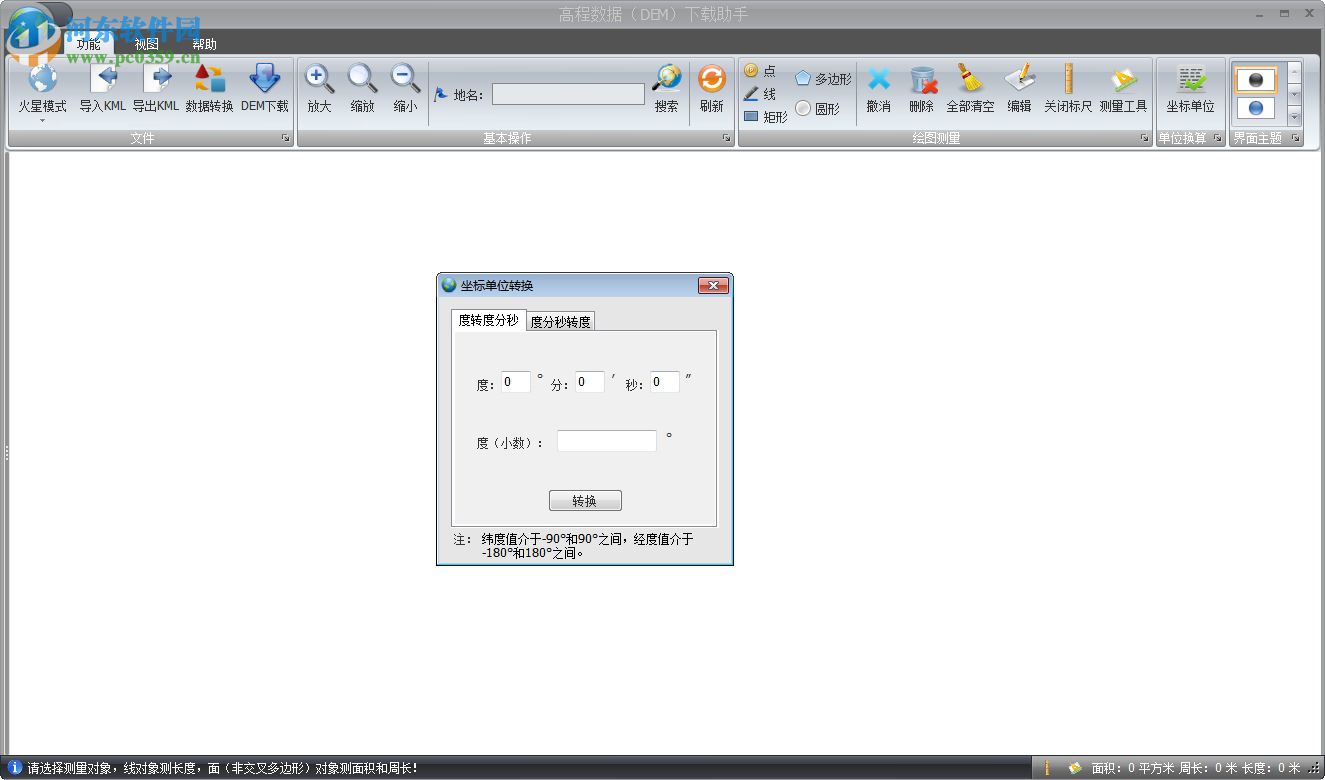Select the dark theme swatch
The image size is (1325, 780).
(x=1256, y=79)
